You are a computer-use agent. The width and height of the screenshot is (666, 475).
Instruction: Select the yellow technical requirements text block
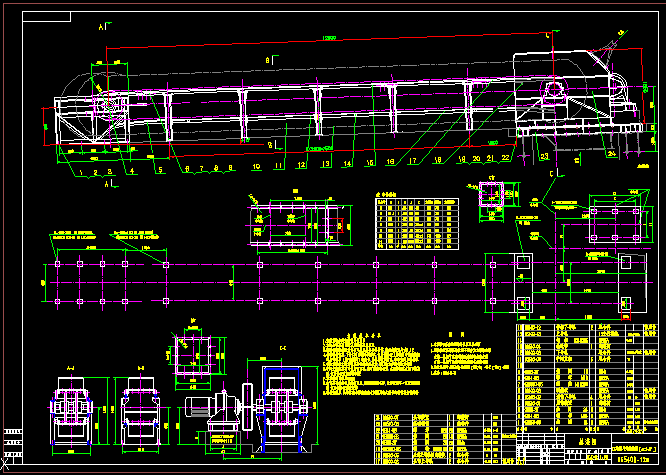point(368,362)
